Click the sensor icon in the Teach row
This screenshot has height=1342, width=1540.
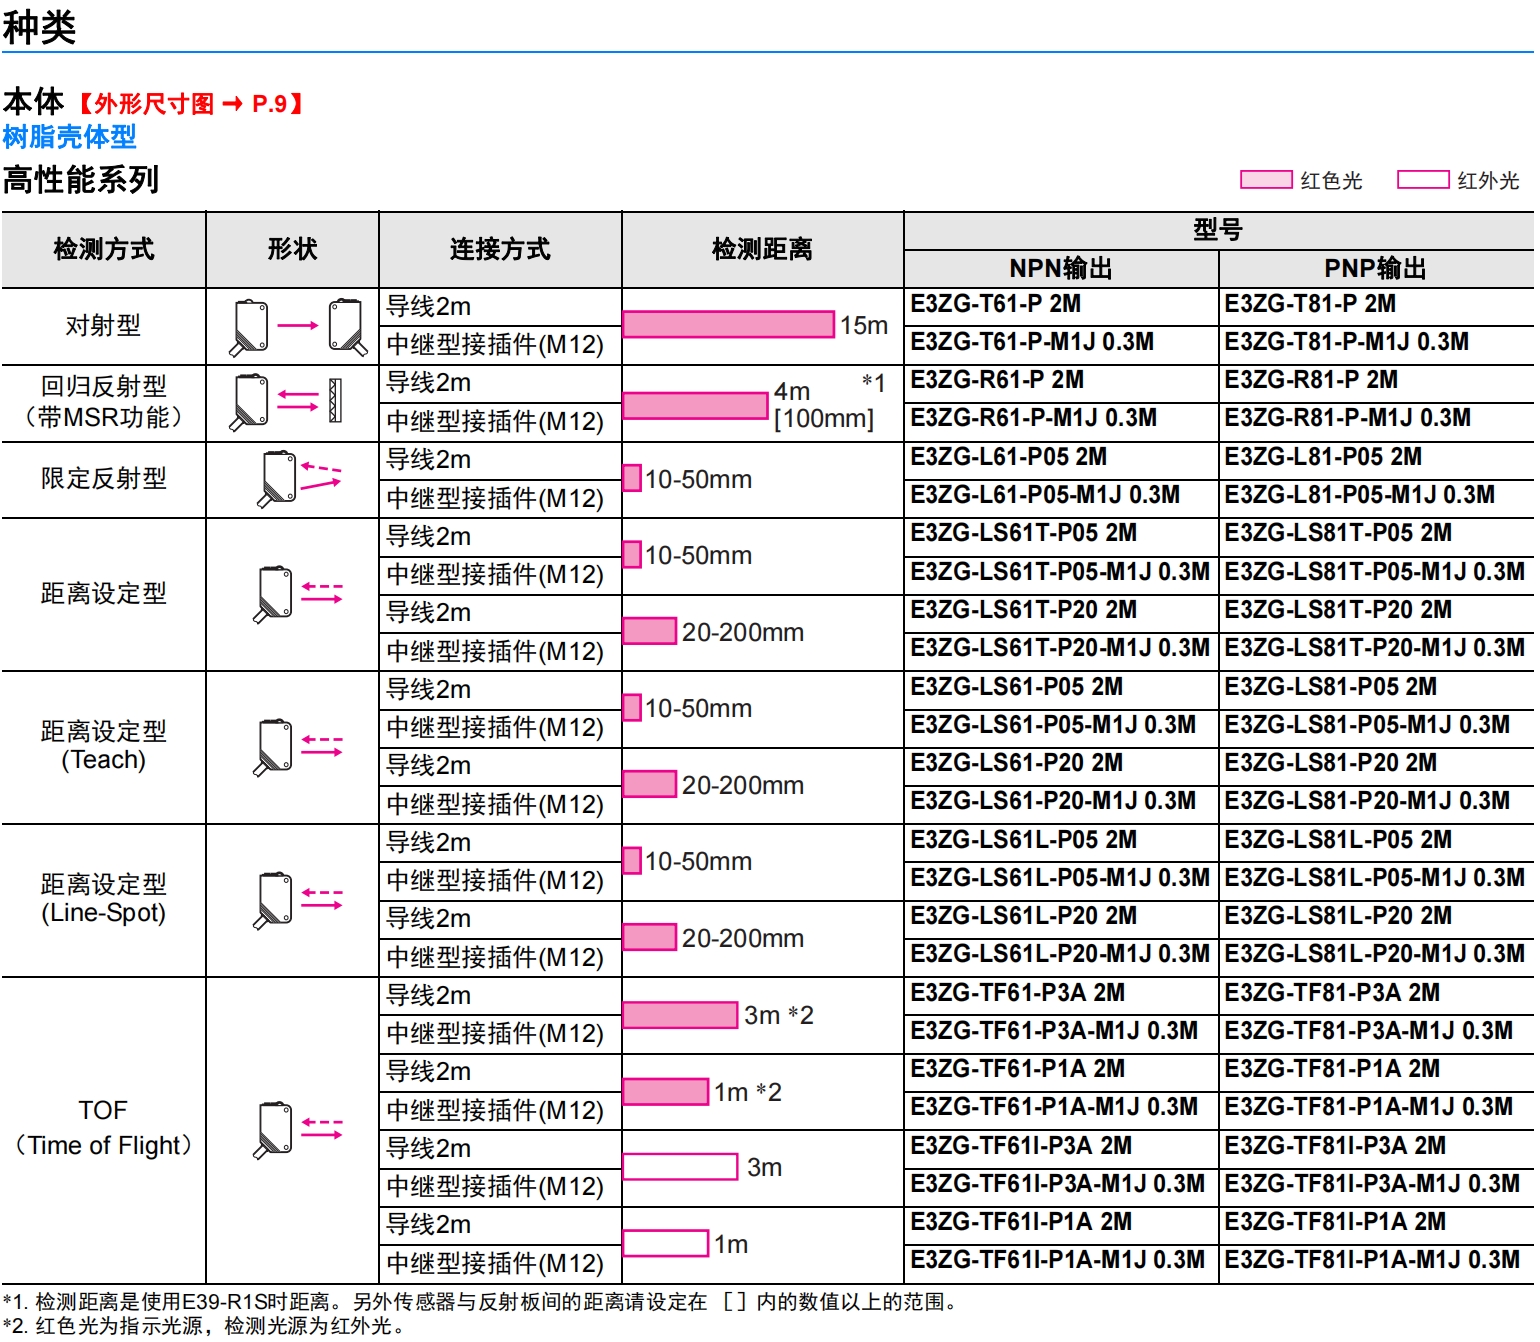click(273, 747)
